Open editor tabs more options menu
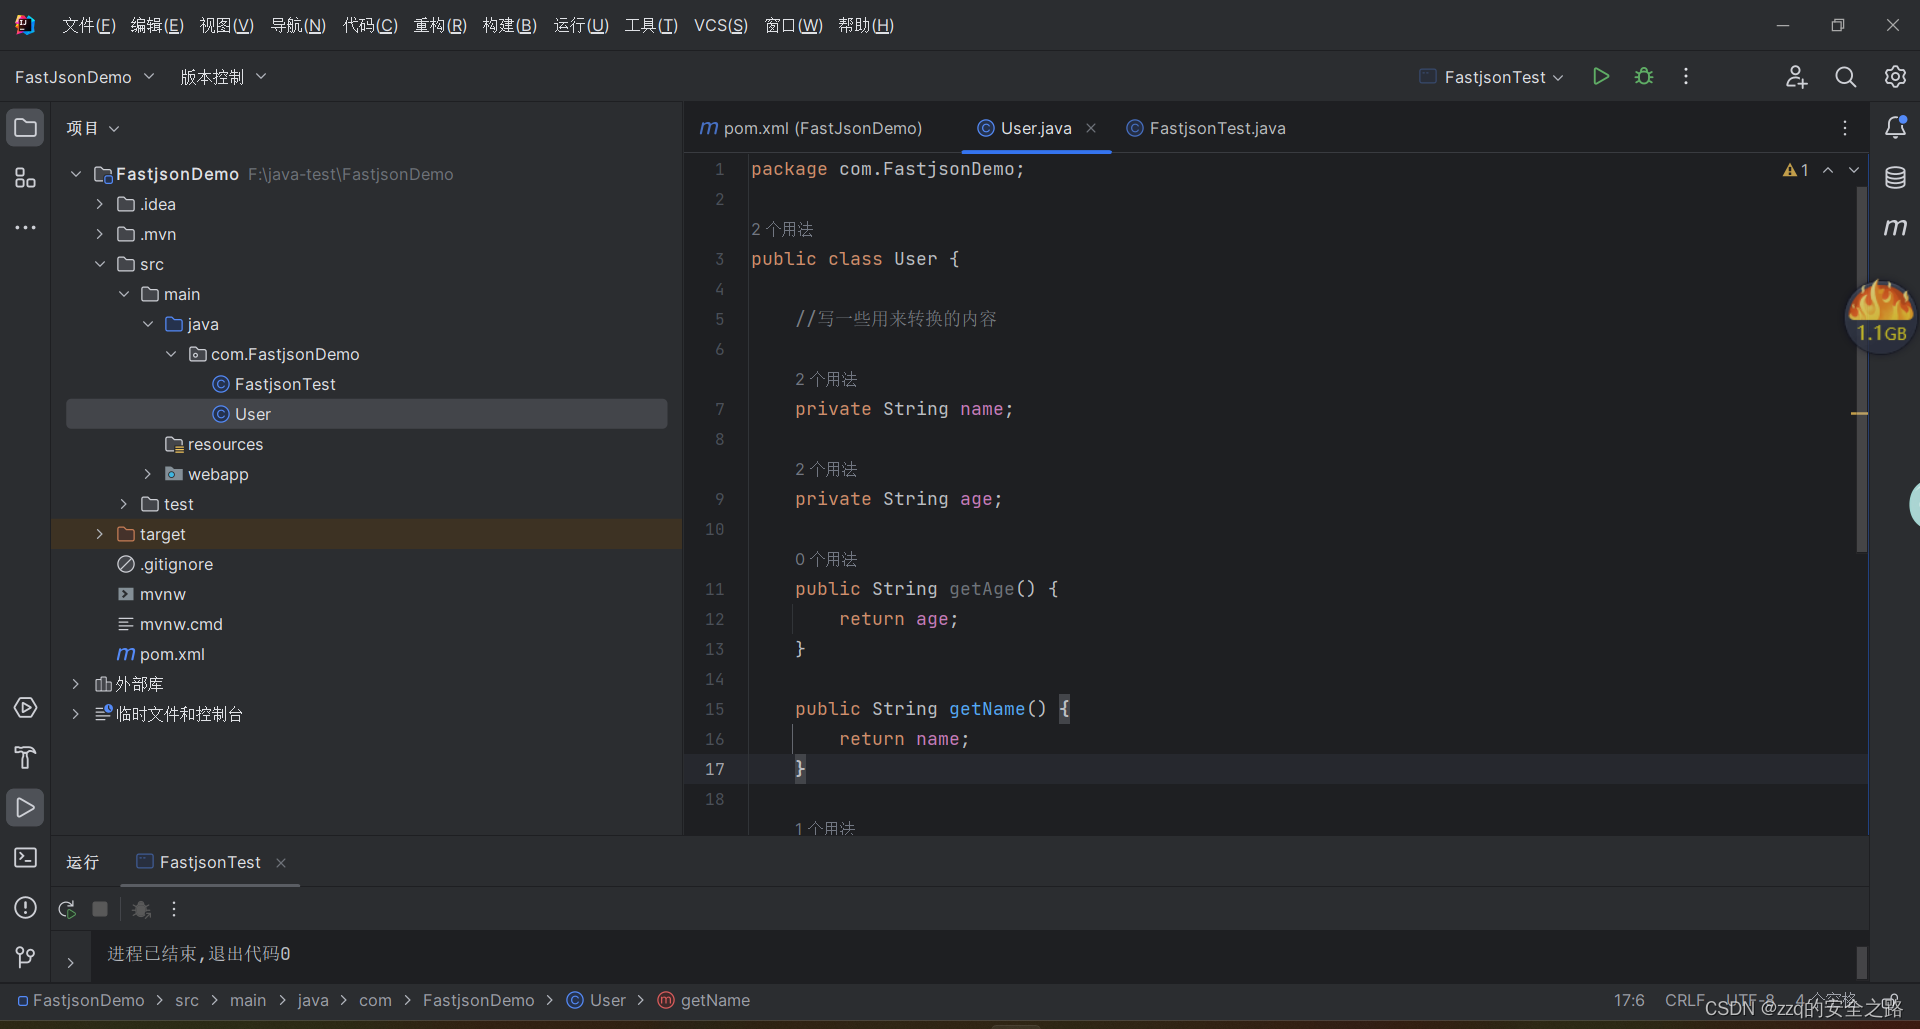 point(1845,128)
